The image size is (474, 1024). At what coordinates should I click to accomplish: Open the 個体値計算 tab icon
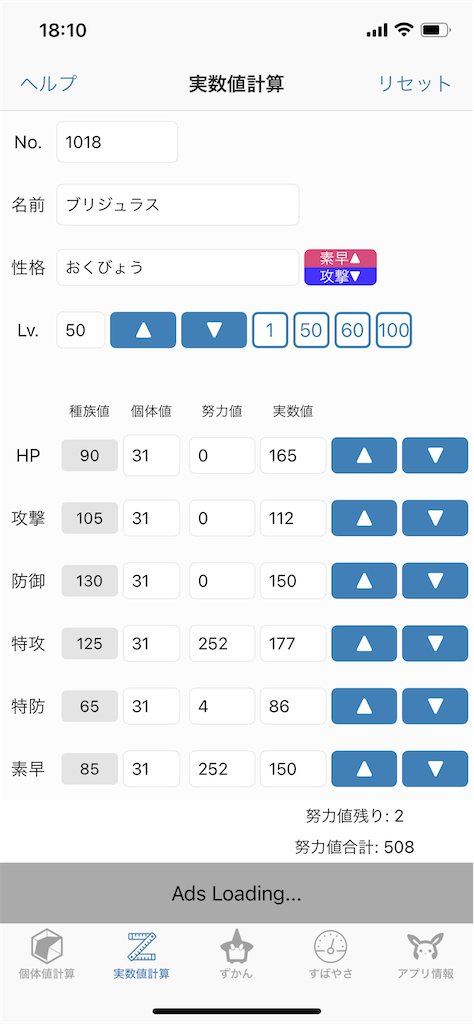pos(46,947)
